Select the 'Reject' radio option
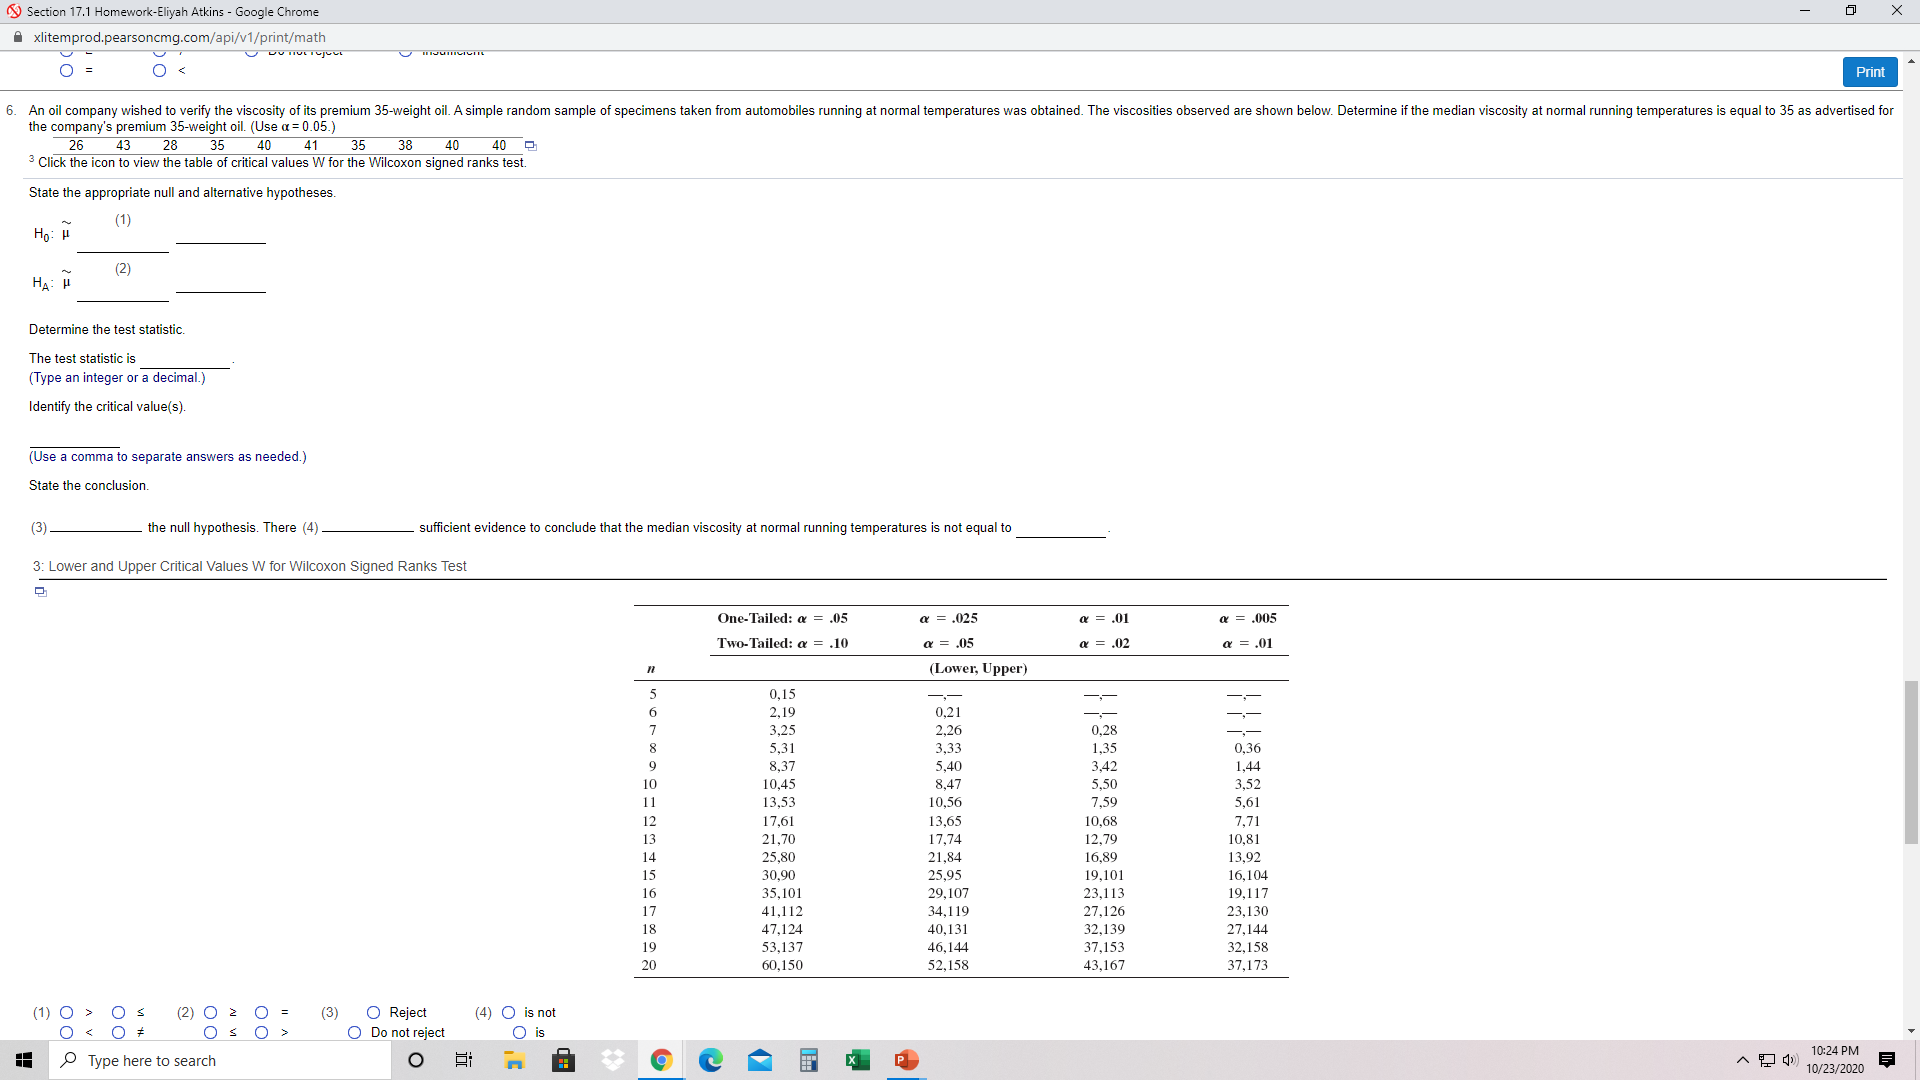The width and height of the screenshot is (1920, 1080). [x=373, y=1013]
